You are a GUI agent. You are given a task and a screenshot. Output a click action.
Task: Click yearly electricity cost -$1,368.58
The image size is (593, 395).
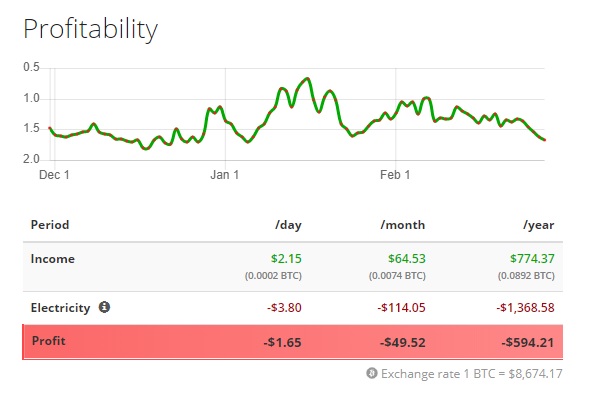525,308
